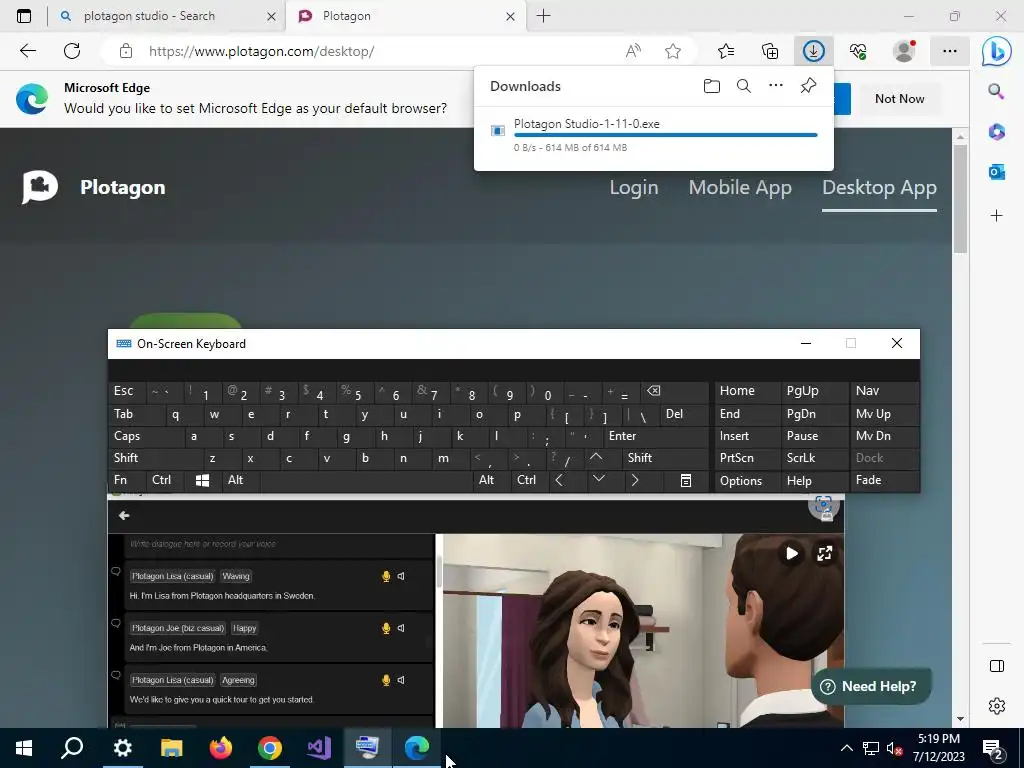The height and width of the screenshot is (768, 1024).
Task: Open the Plotagon Studio-1-11-0.exe download
Action: [586, 124]
